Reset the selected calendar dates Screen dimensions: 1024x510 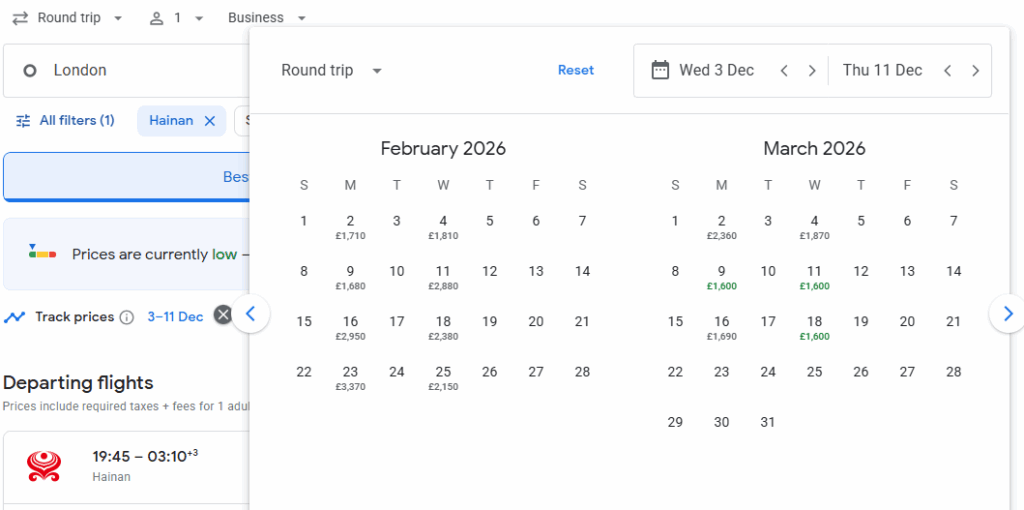576,71
